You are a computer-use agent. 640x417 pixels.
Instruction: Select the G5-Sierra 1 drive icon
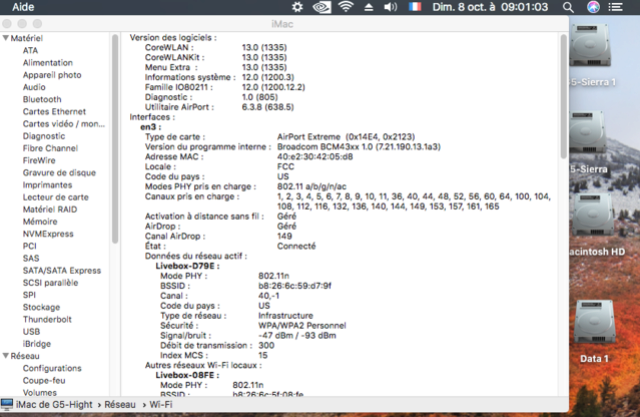point(591,46)
